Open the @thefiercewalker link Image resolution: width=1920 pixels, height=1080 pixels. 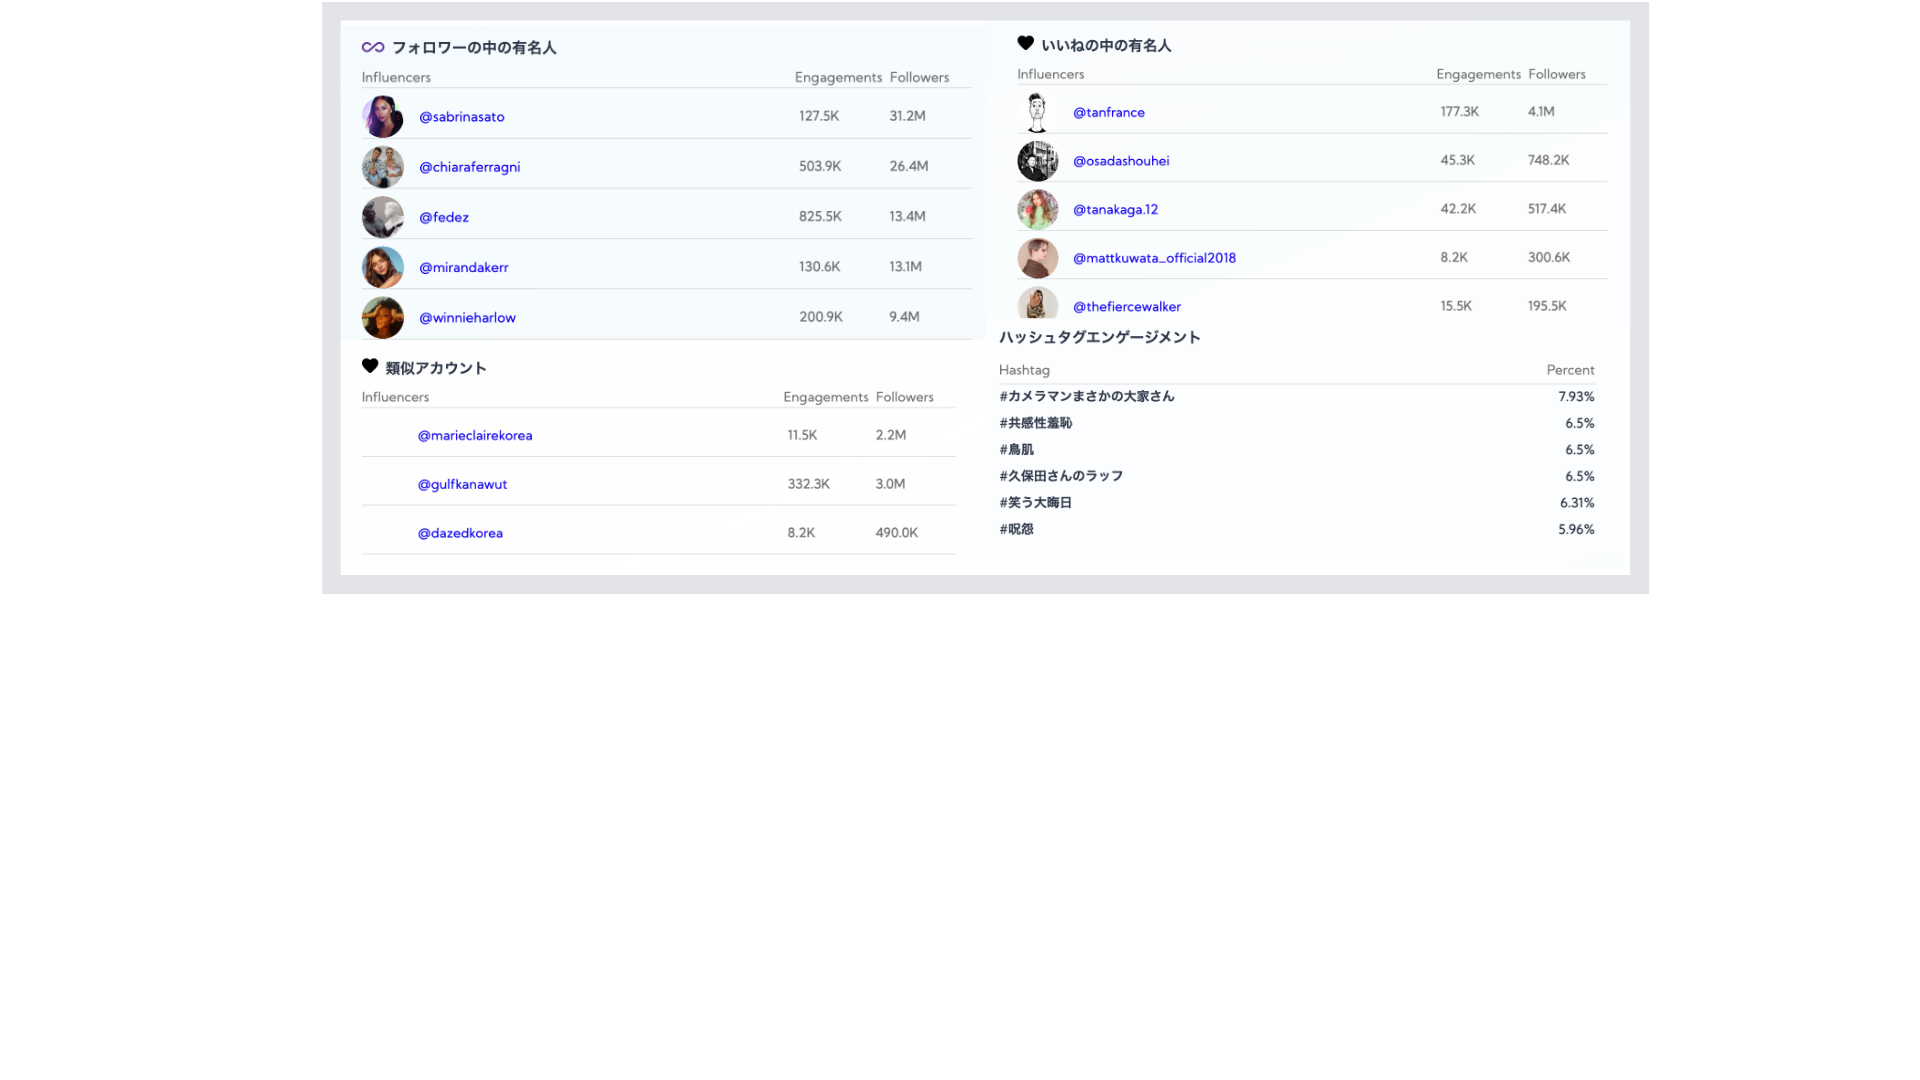(x=1126, y=306)
